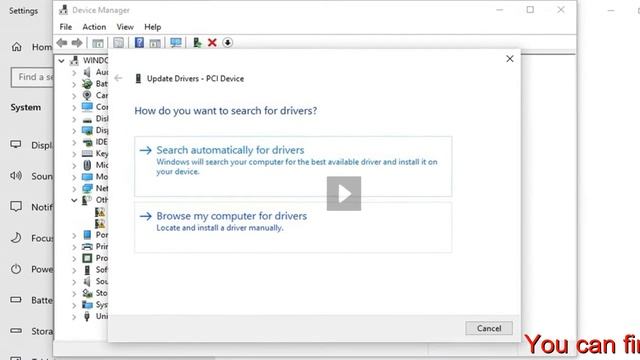The image size is (640, 360).
Task: Expand the Cameras tree node
Action: point(74,96)
